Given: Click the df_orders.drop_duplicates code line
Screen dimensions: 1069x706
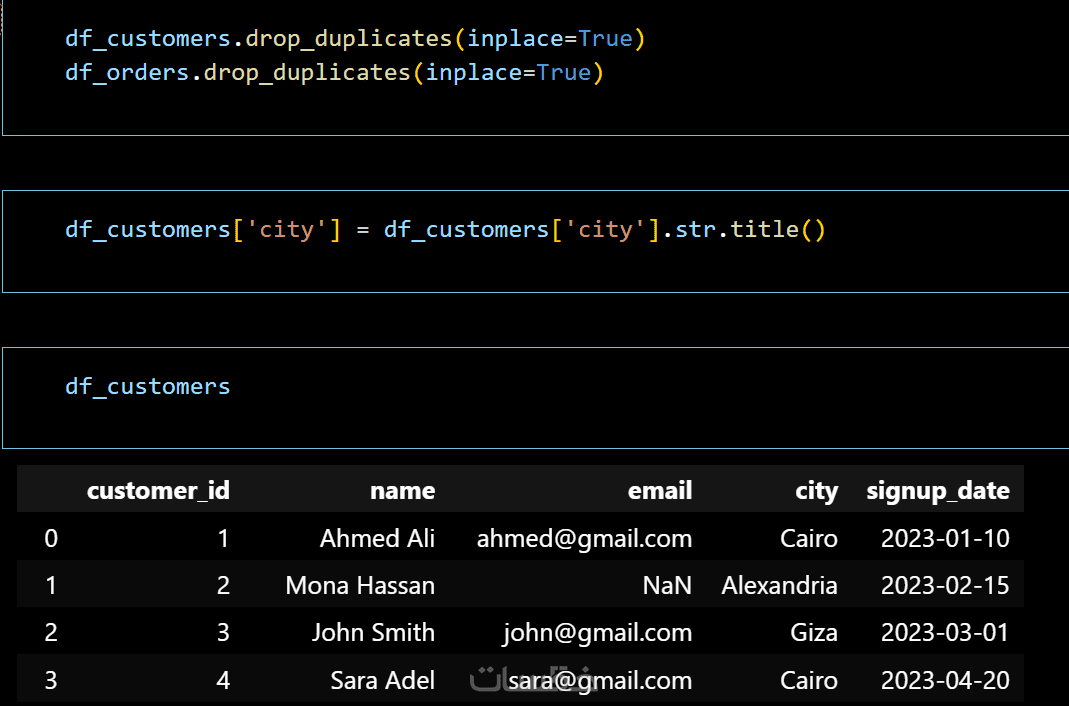Looking at the screenshot, I should [334, 73].
